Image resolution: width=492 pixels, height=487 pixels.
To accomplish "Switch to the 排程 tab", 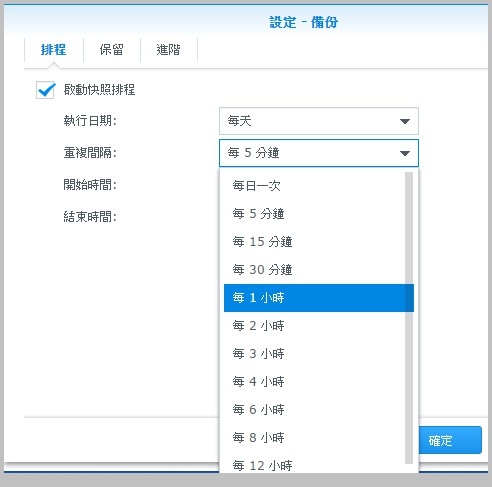I will 54,50.
